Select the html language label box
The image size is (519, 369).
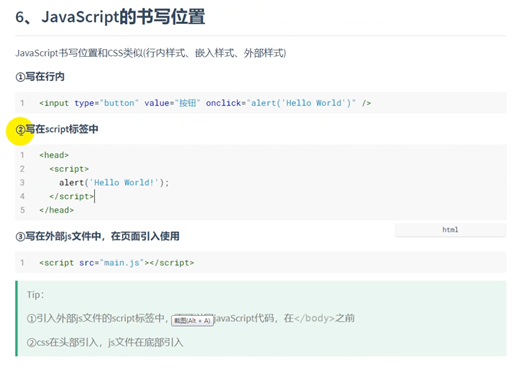[450, 230]
